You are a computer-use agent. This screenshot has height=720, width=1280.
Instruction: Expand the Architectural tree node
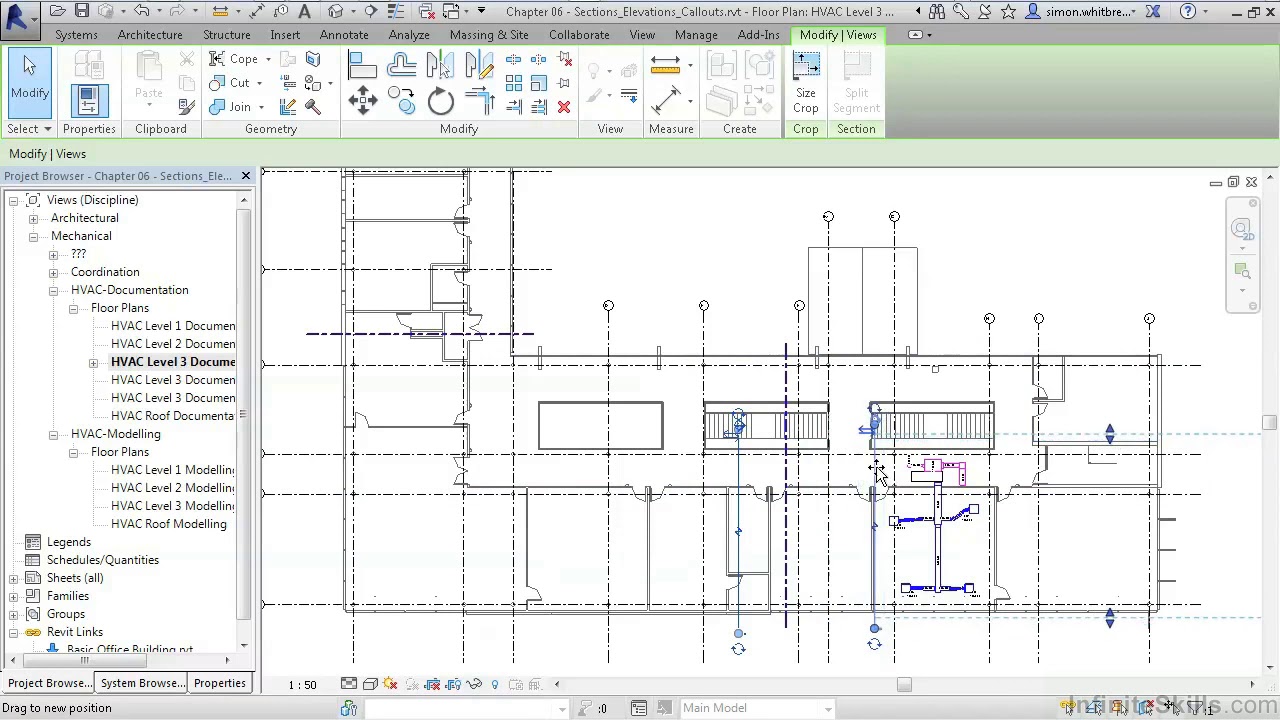pos(33,218)
